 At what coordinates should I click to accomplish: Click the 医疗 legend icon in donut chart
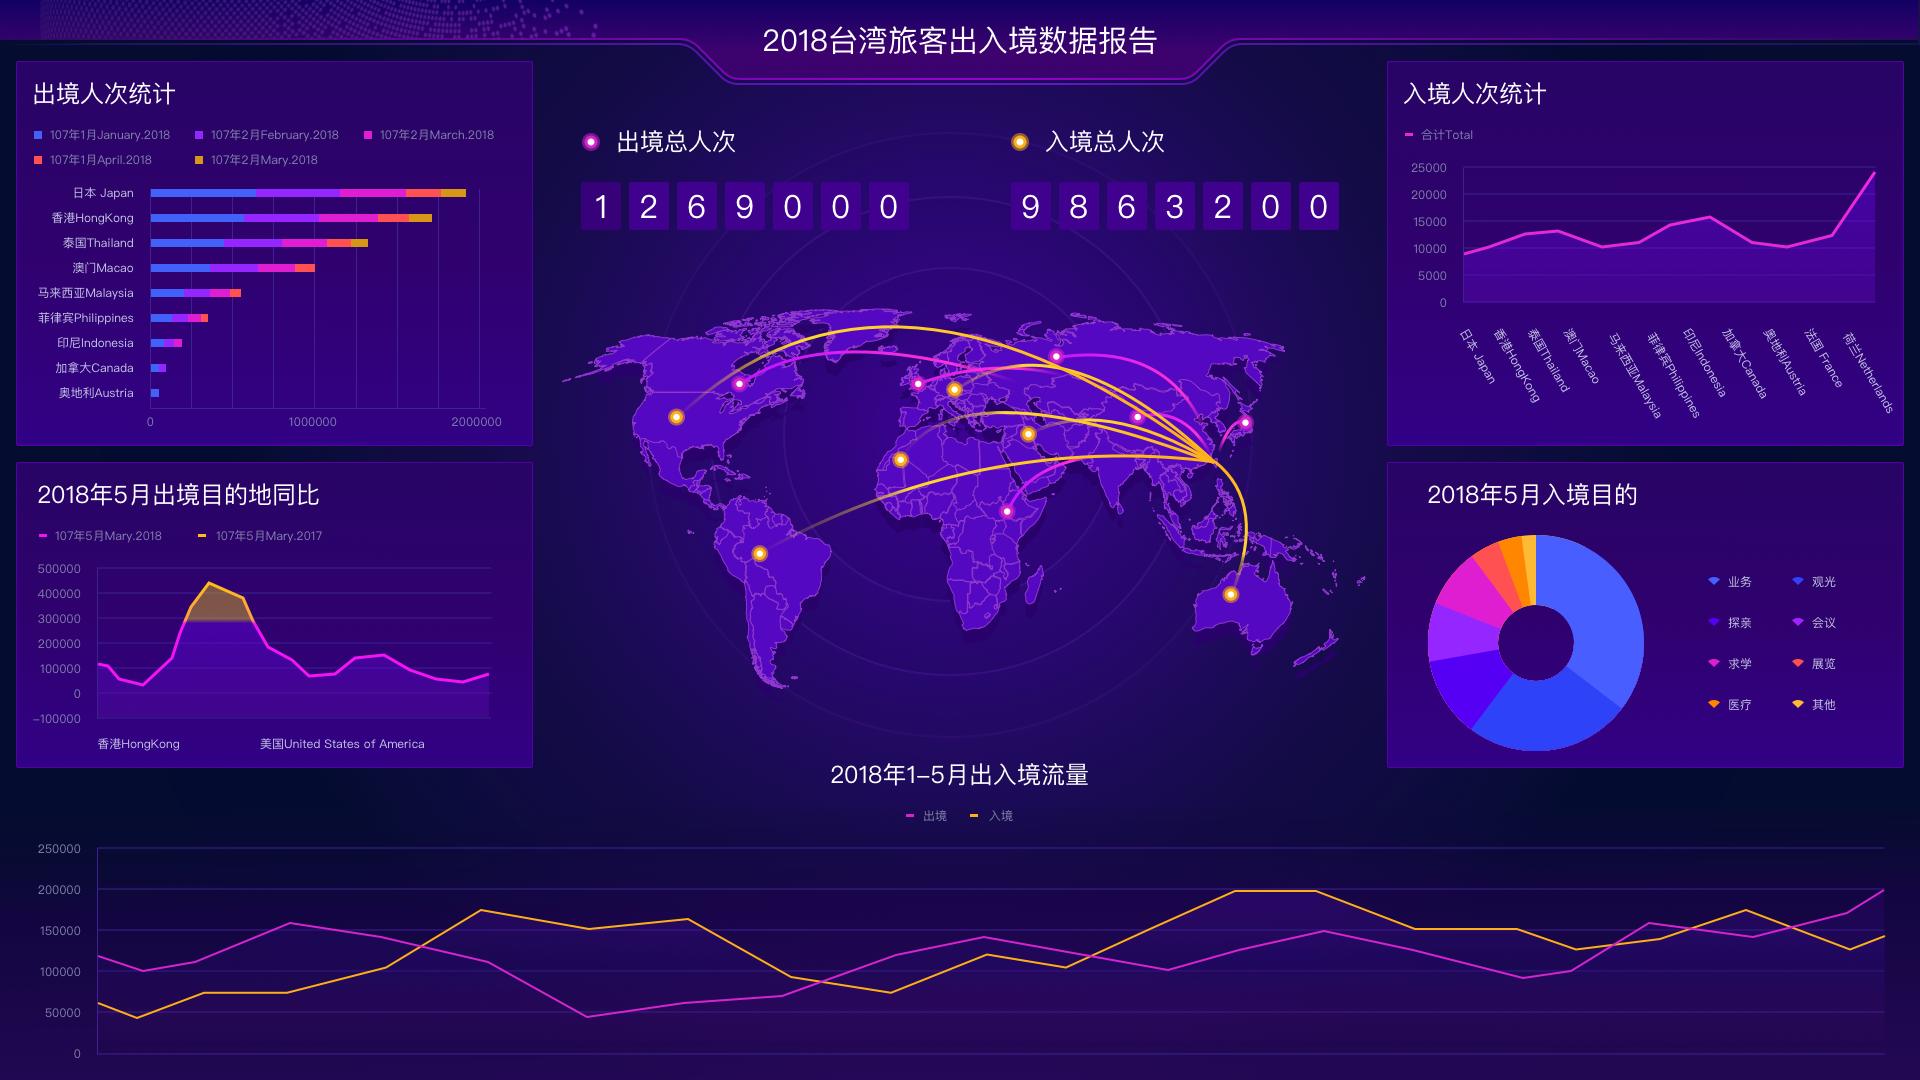1712,704
